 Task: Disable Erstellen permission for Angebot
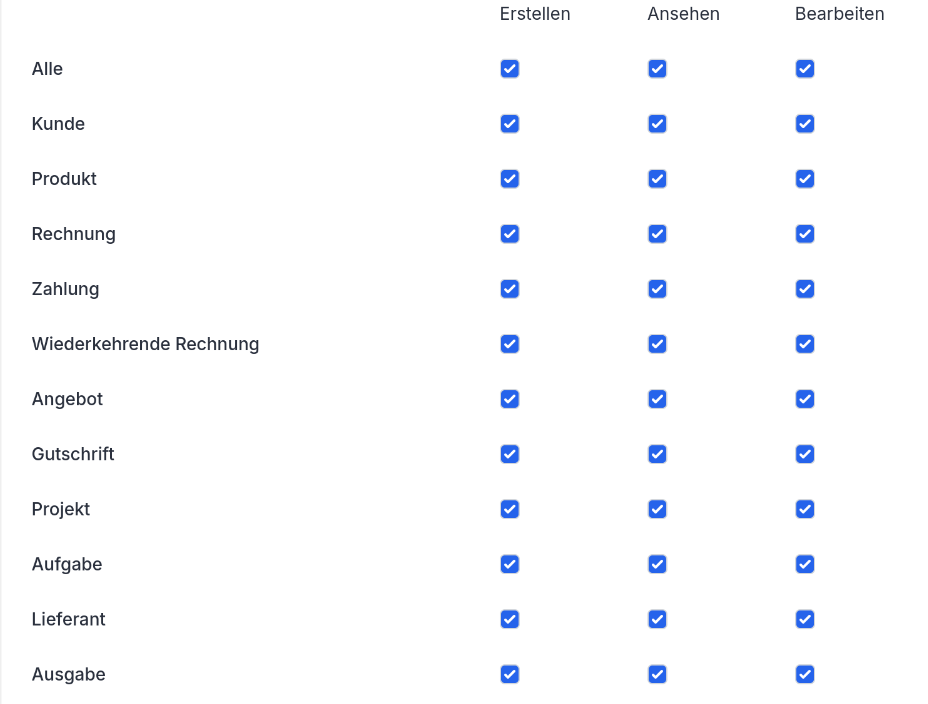[510, 399]
